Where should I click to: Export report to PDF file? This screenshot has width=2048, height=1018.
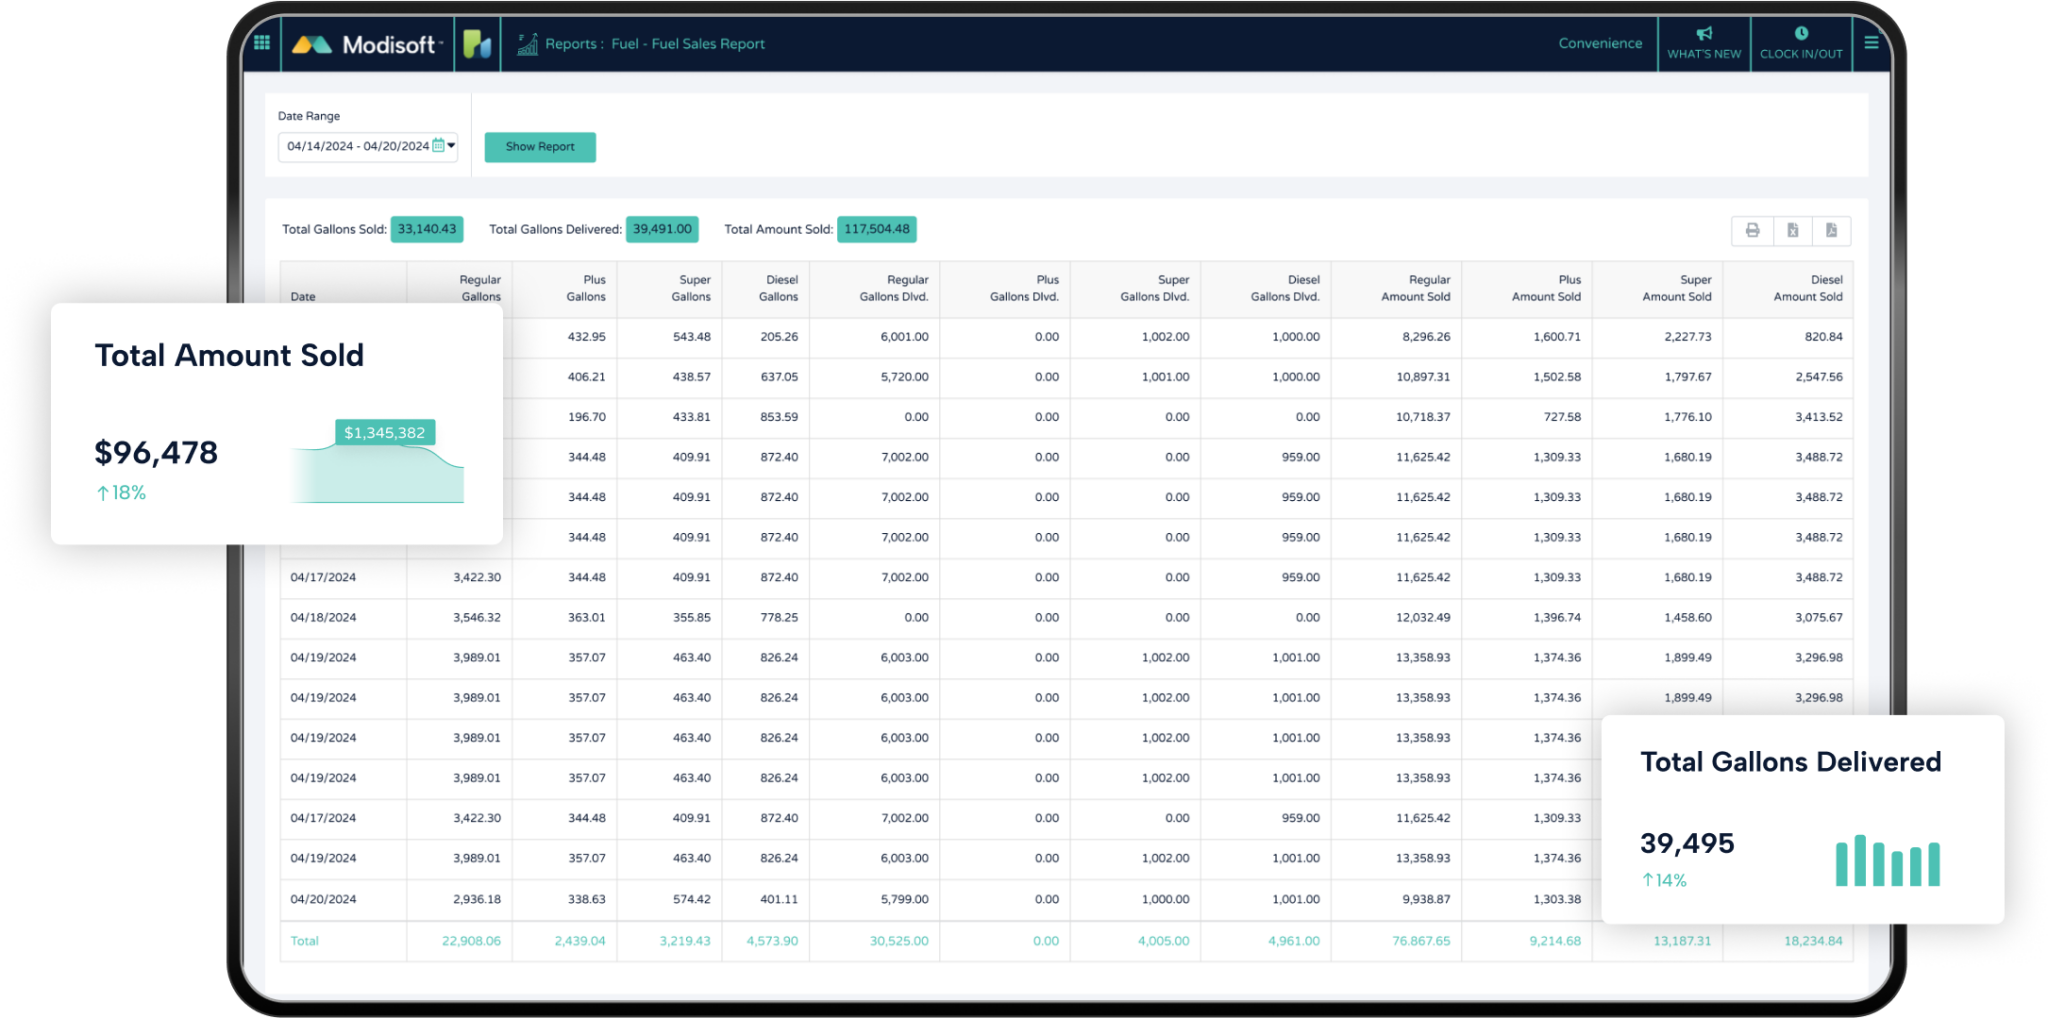[x=1831, y=231]
